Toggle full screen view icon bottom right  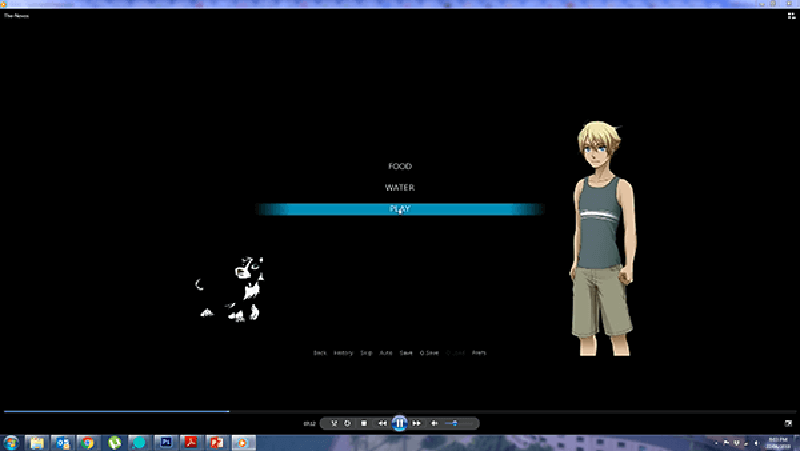coord(788,423)
